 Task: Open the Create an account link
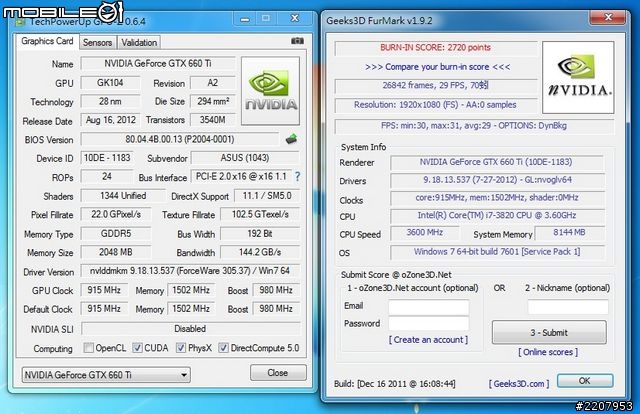coord(428,340)
